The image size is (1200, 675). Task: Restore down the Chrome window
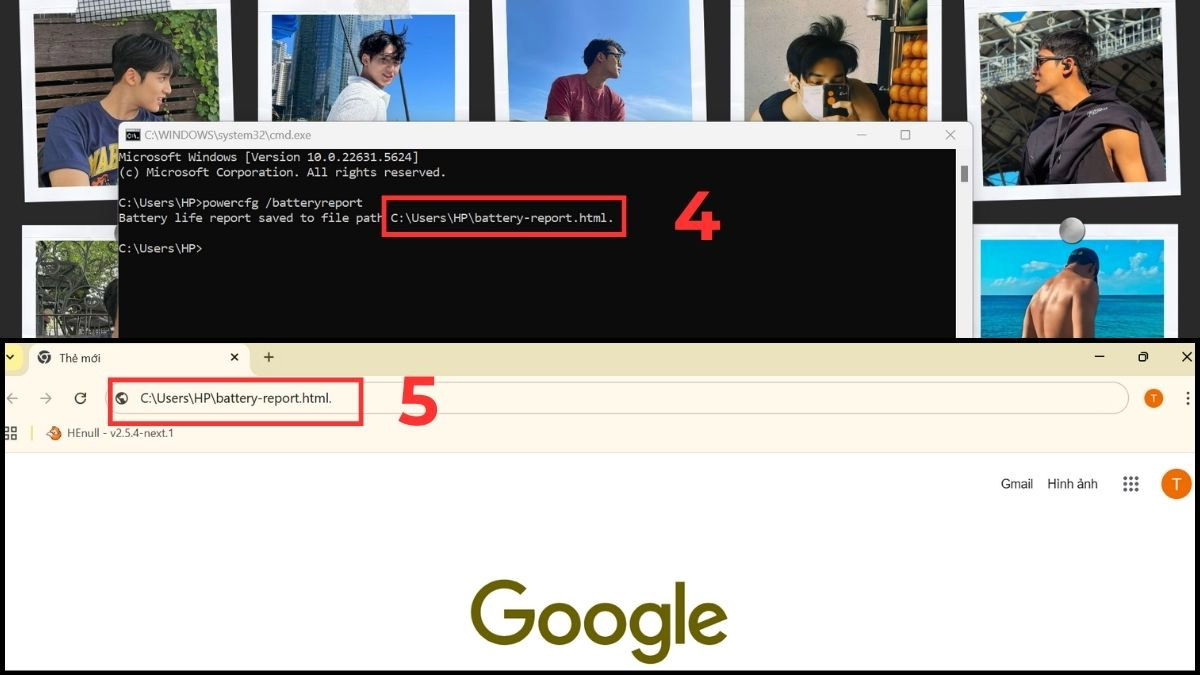pyautogui.click(x=1143, y=357)
